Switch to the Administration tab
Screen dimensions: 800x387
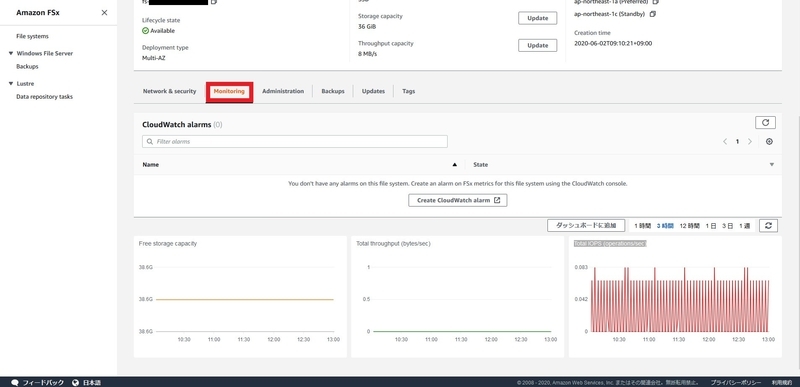tap(283, 91)
